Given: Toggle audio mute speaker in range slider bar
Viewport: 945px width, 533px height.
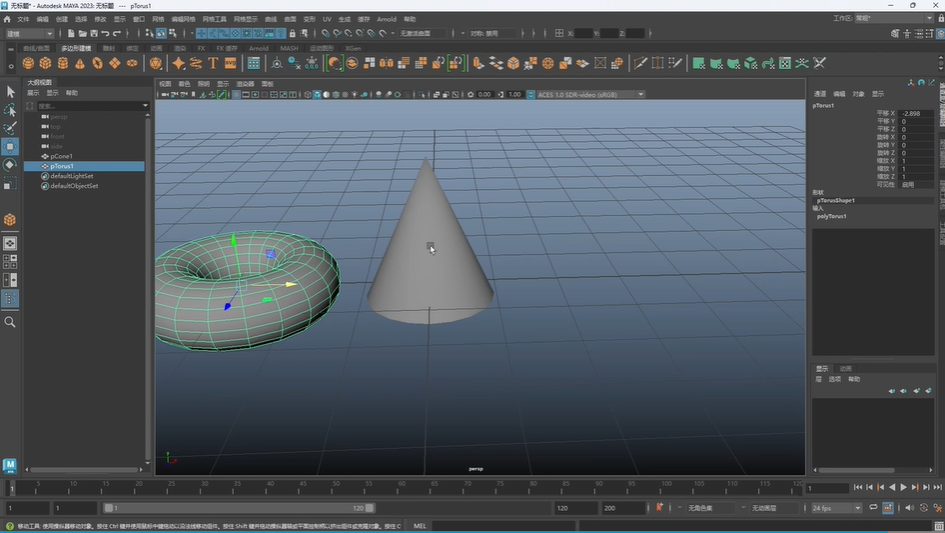Looking at the screenshot, I should tap(909, 508).
